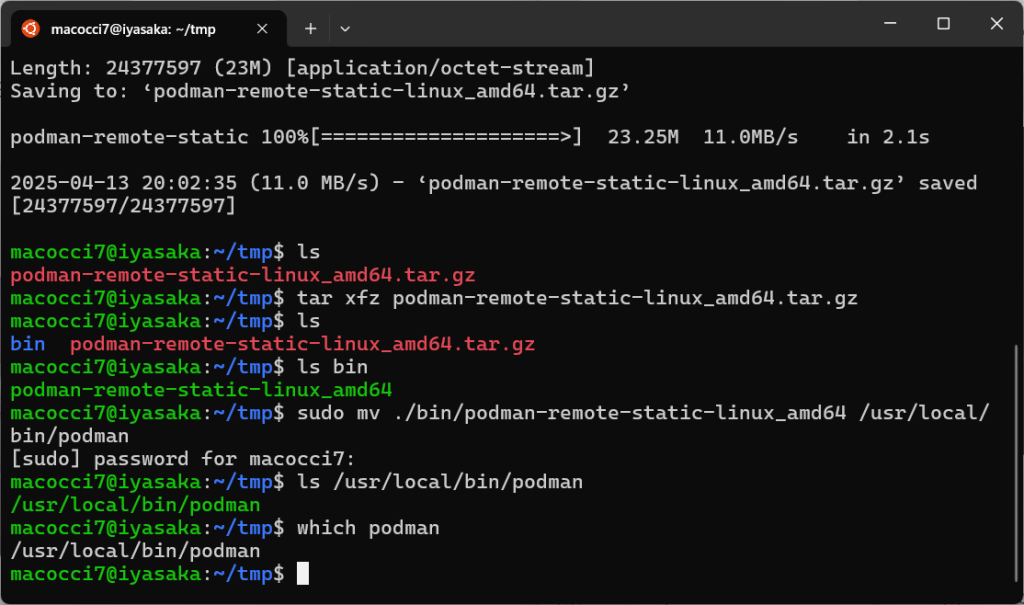Click the red tar.gz filename beside bin
This screenshot has width=1024, height=605.
[302, 344]
